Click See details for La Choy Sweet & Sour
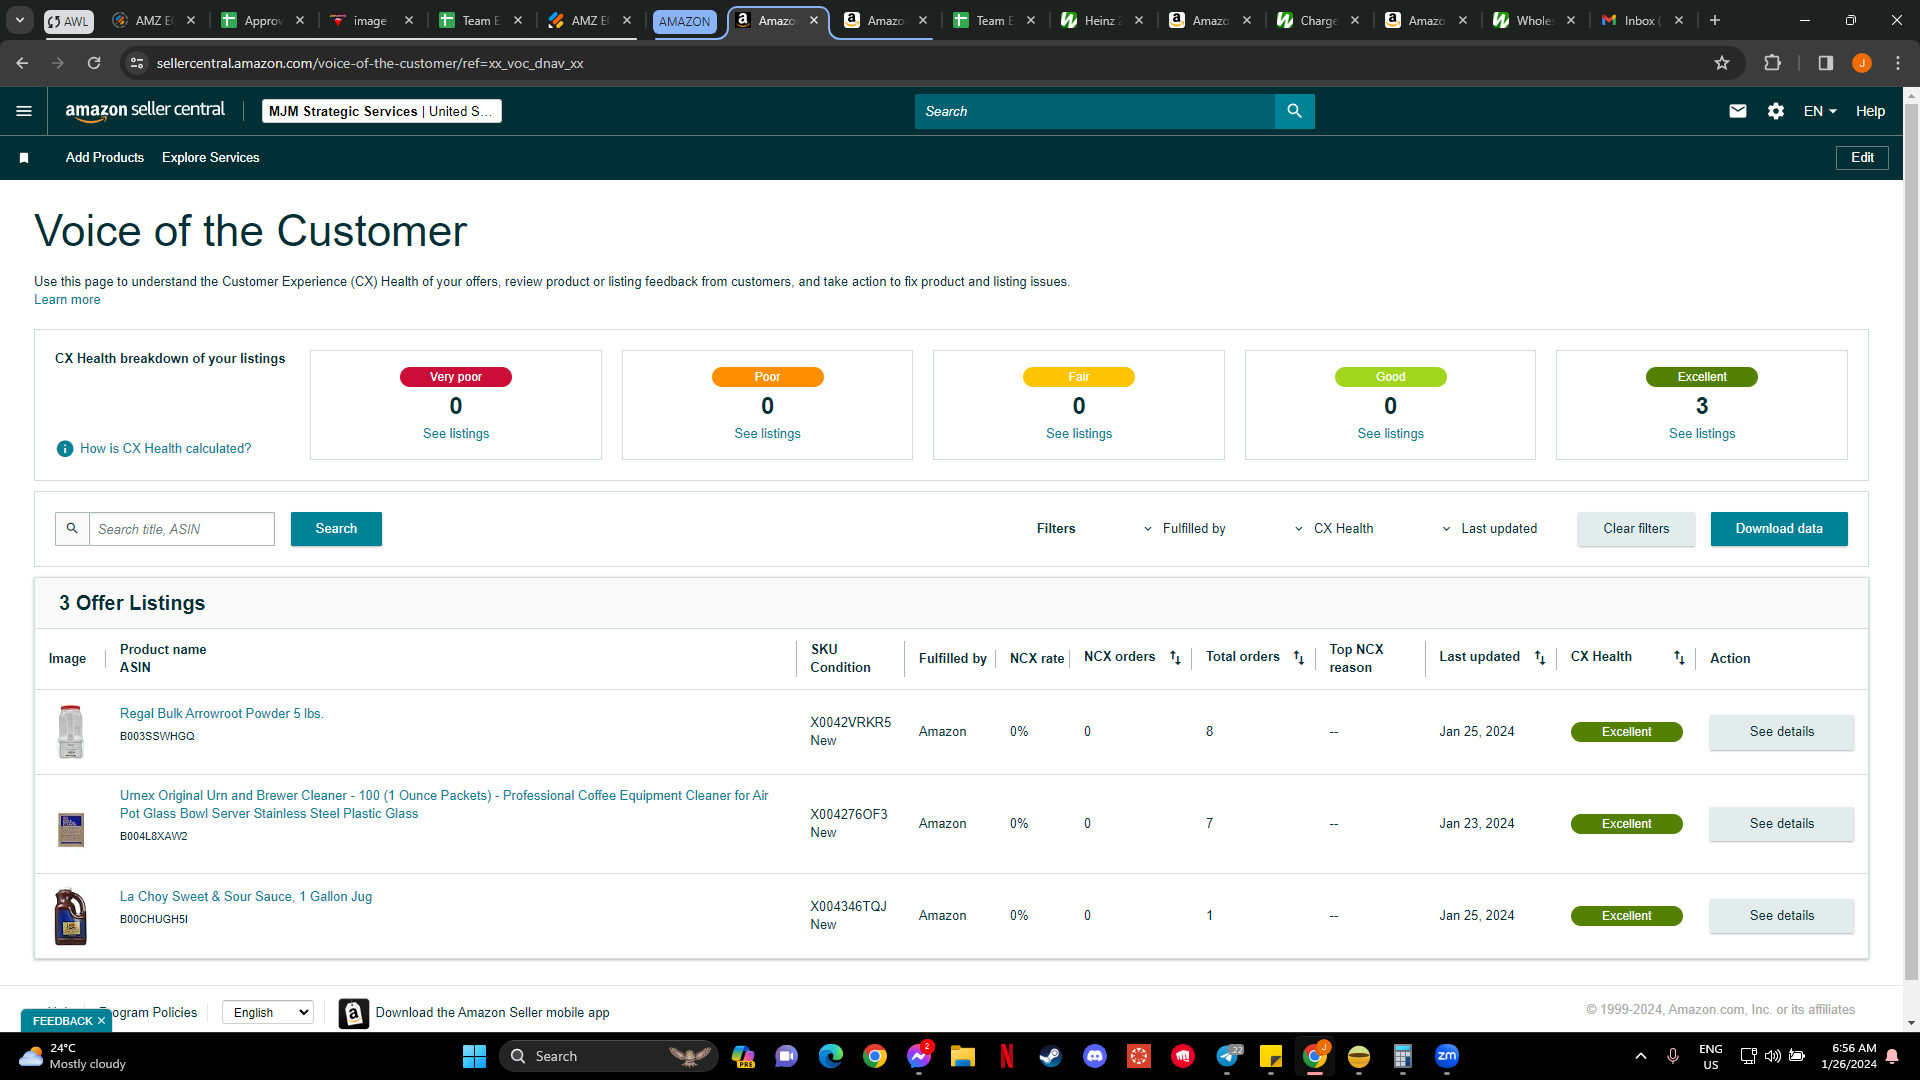 (1782, 916)
